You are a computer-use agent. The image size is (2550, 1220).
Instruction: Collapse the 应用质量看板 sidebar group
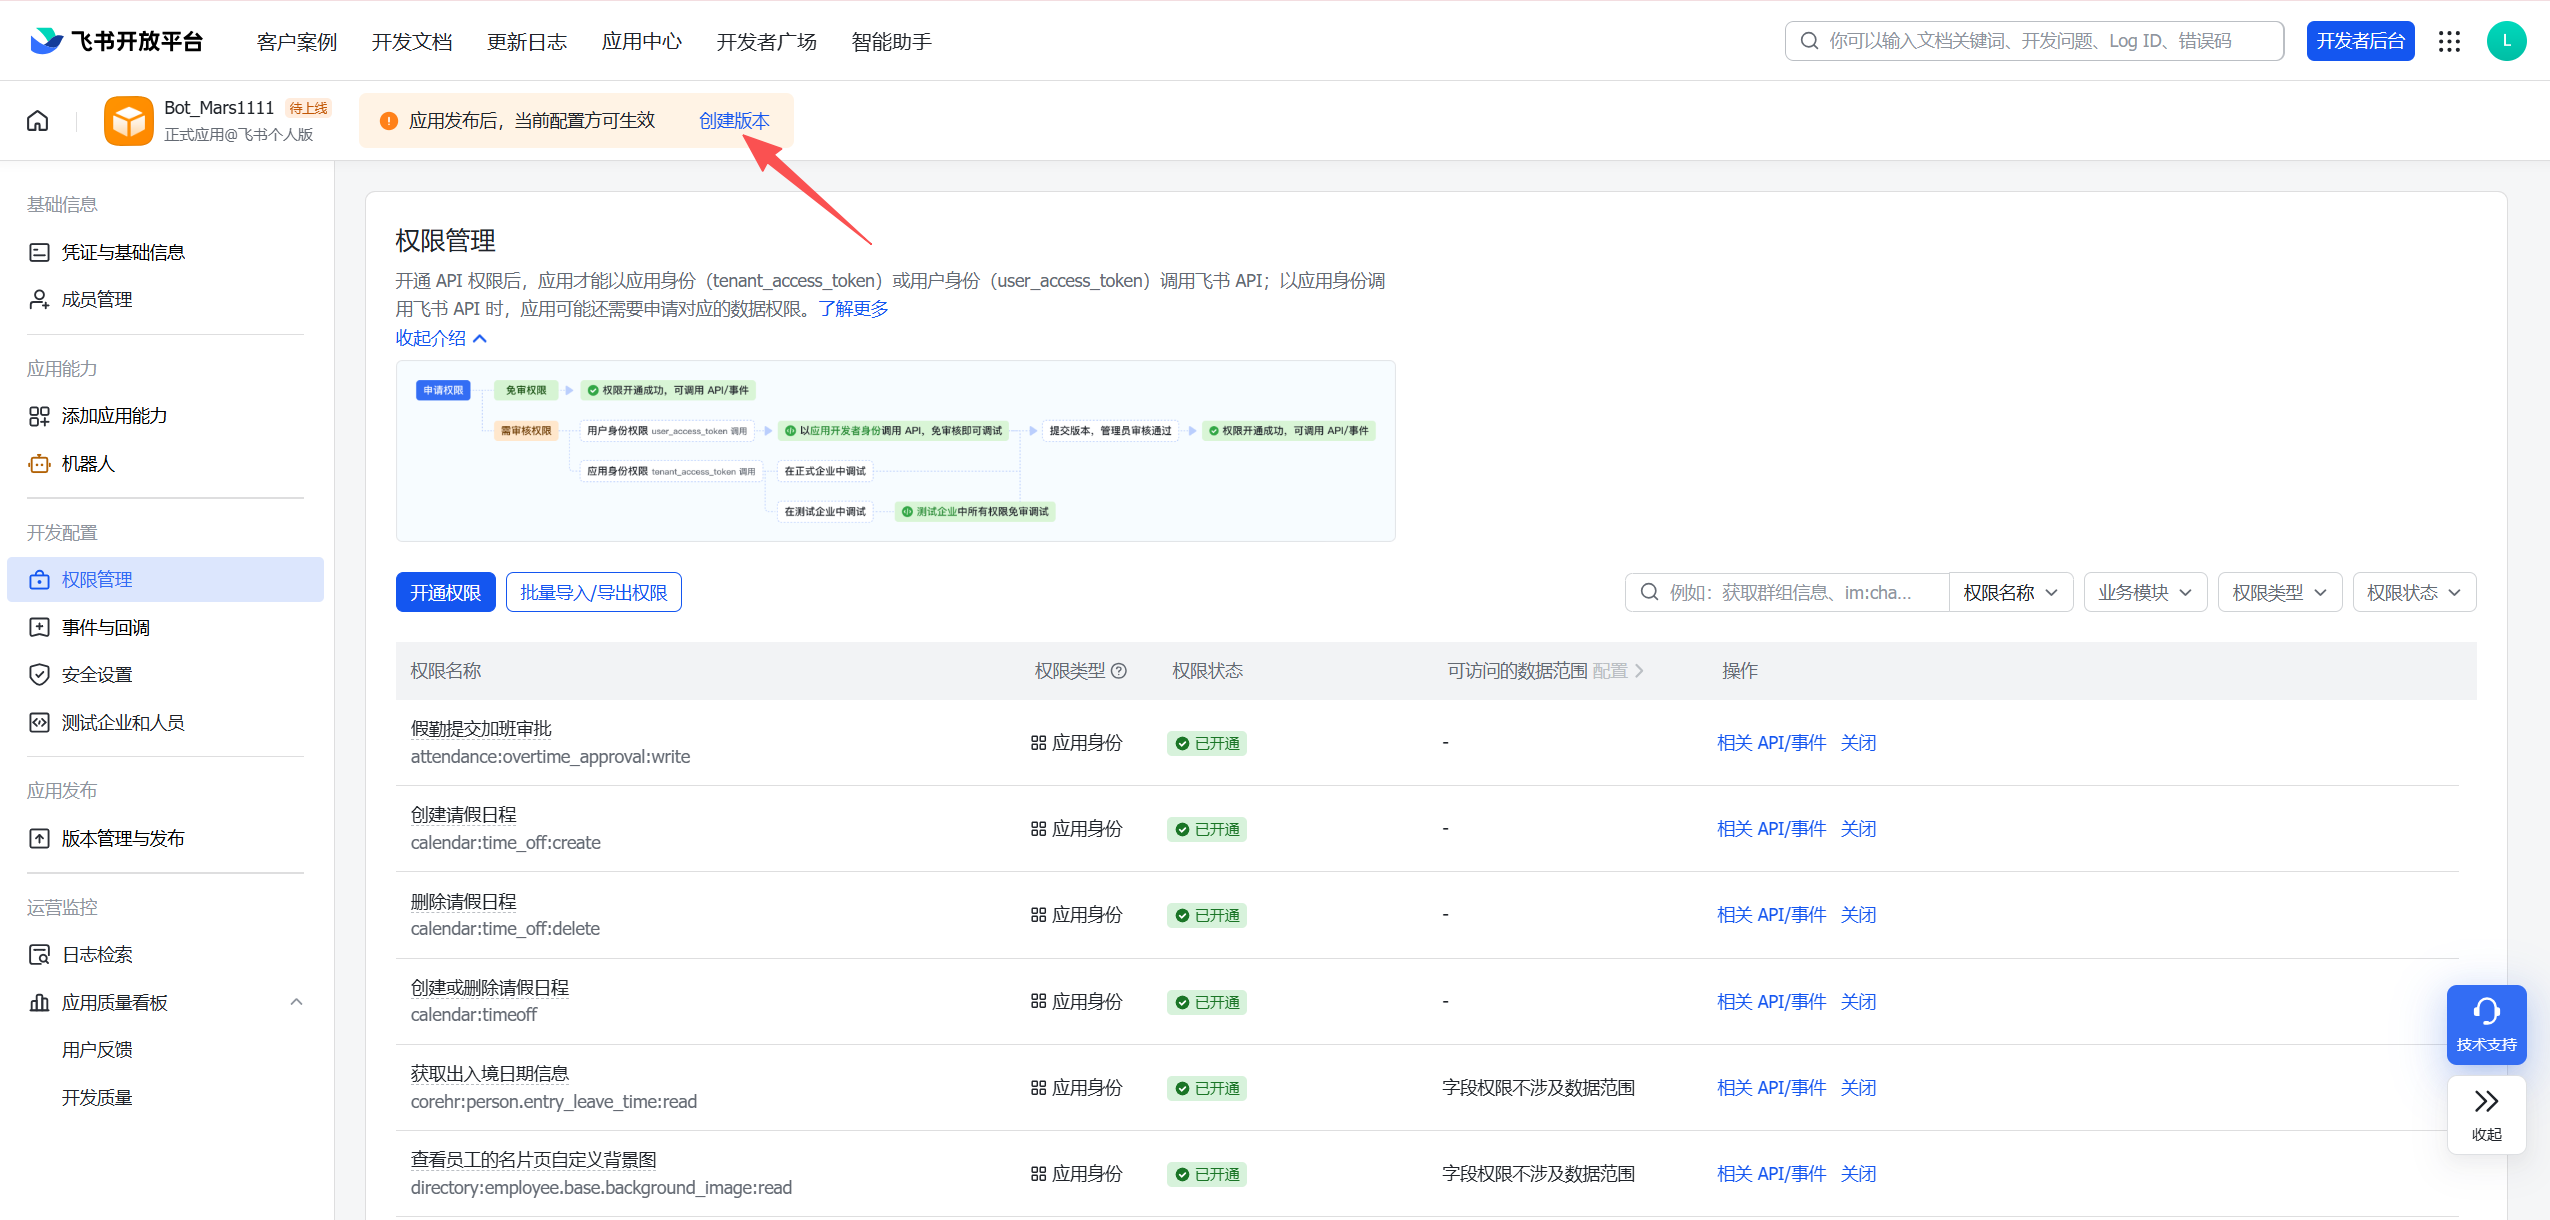[x=296, y=1002]
